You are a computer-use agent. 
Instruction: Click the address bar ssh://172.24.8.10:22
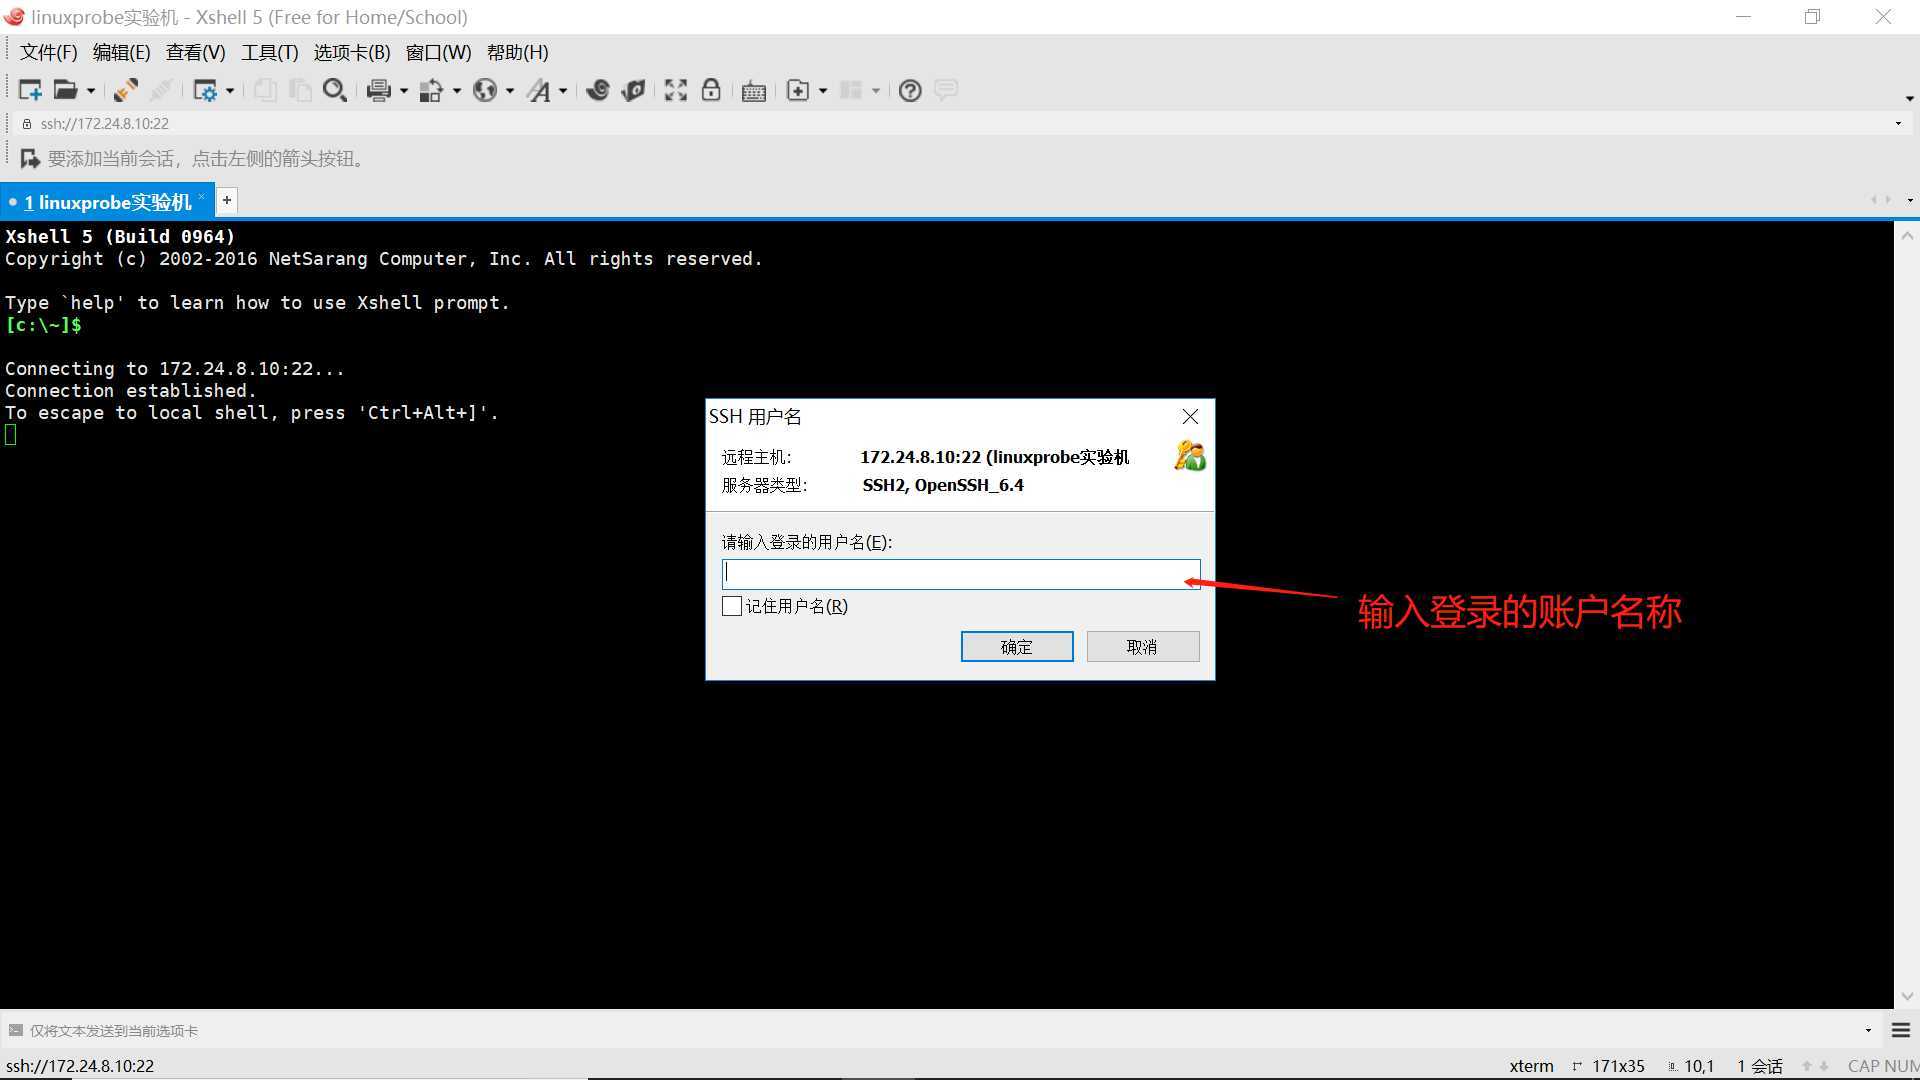pos(105,124)
